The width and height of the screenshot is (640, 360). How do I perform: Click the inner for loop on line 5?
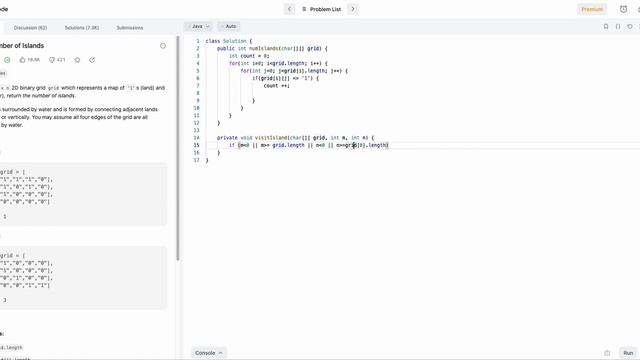pos(294,71)
